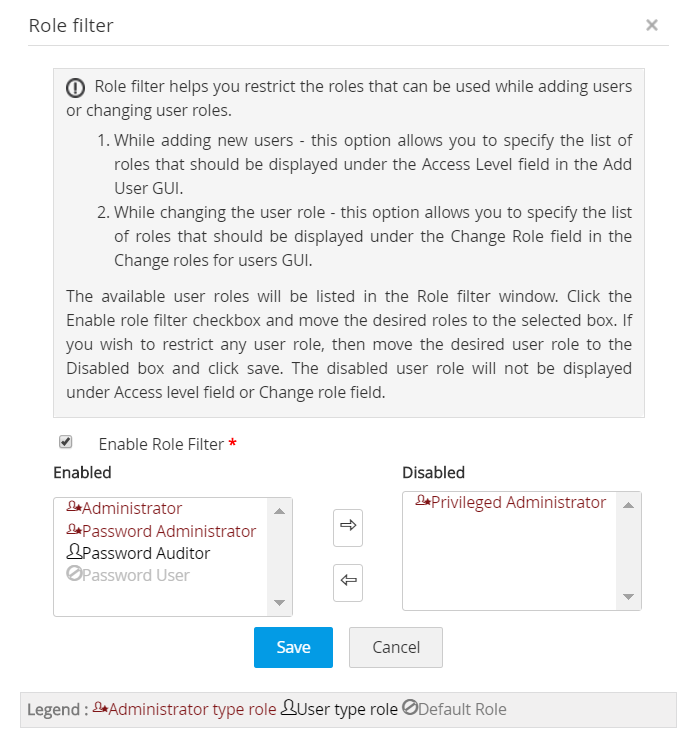Click the move-left arrow button
Screen dimensions: 696x738
(x=348, y=582)
